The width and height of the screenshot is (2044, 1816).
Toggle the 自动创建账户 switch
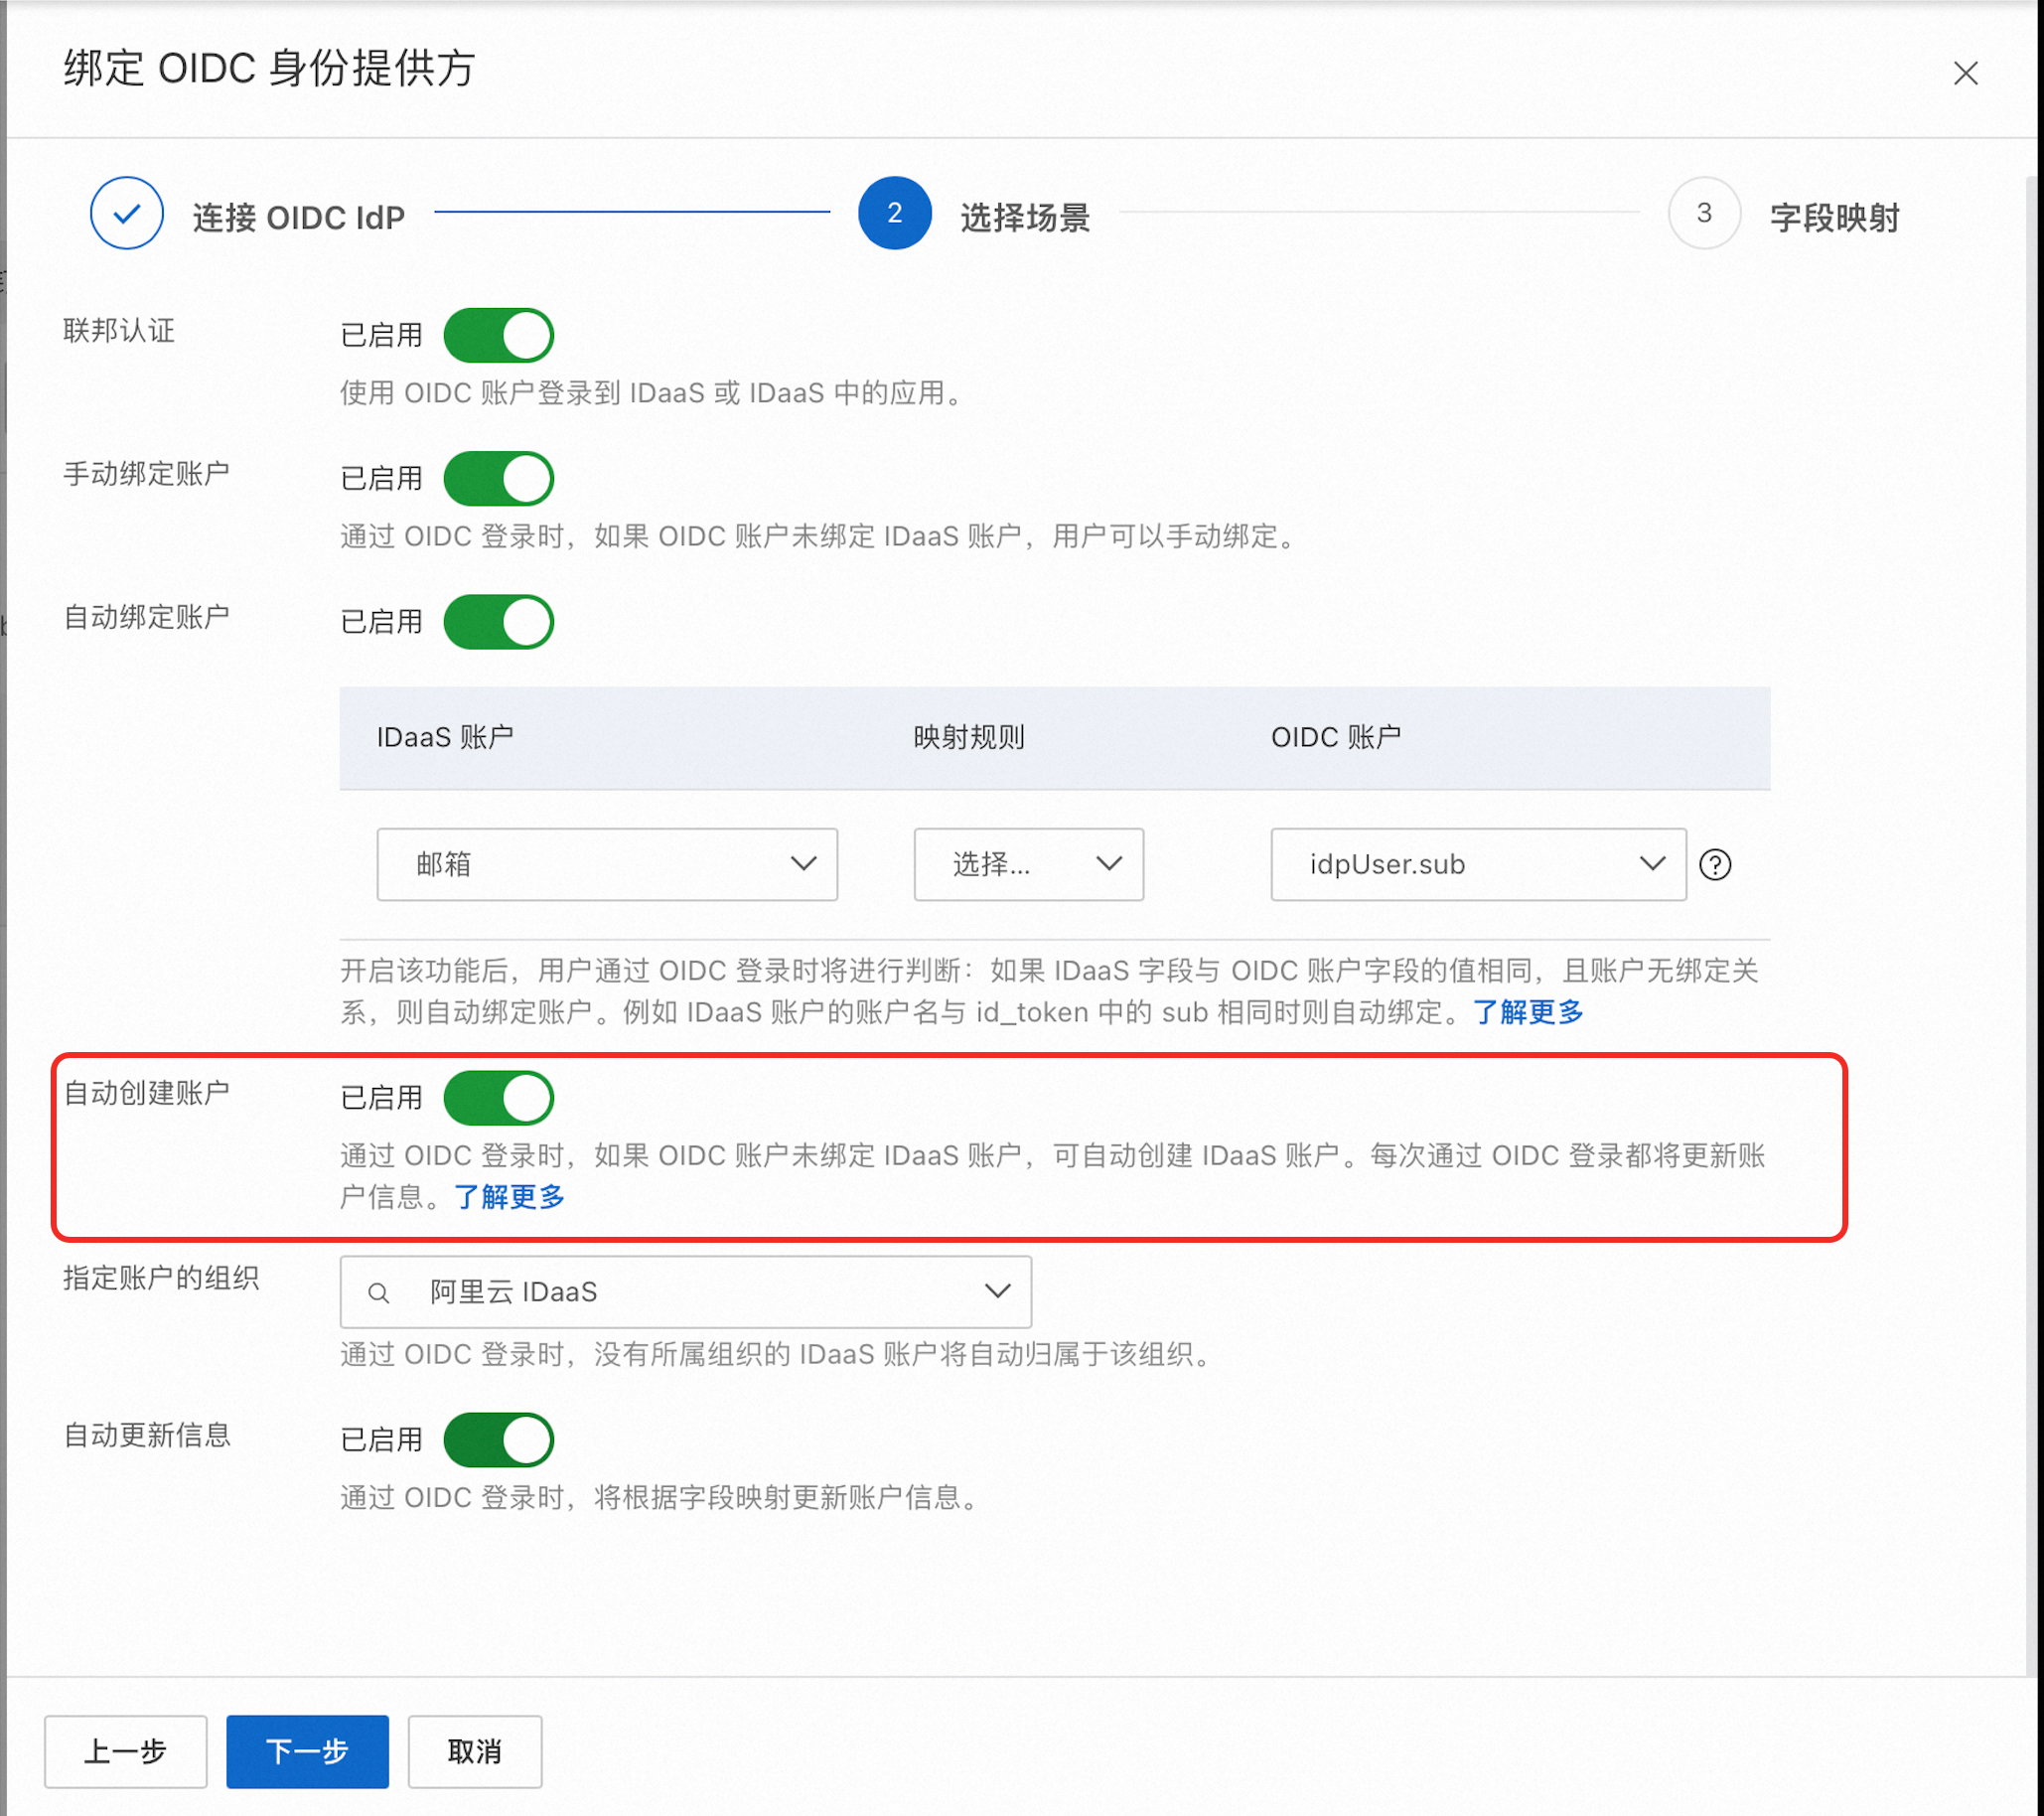click(x=499, y=1097)
